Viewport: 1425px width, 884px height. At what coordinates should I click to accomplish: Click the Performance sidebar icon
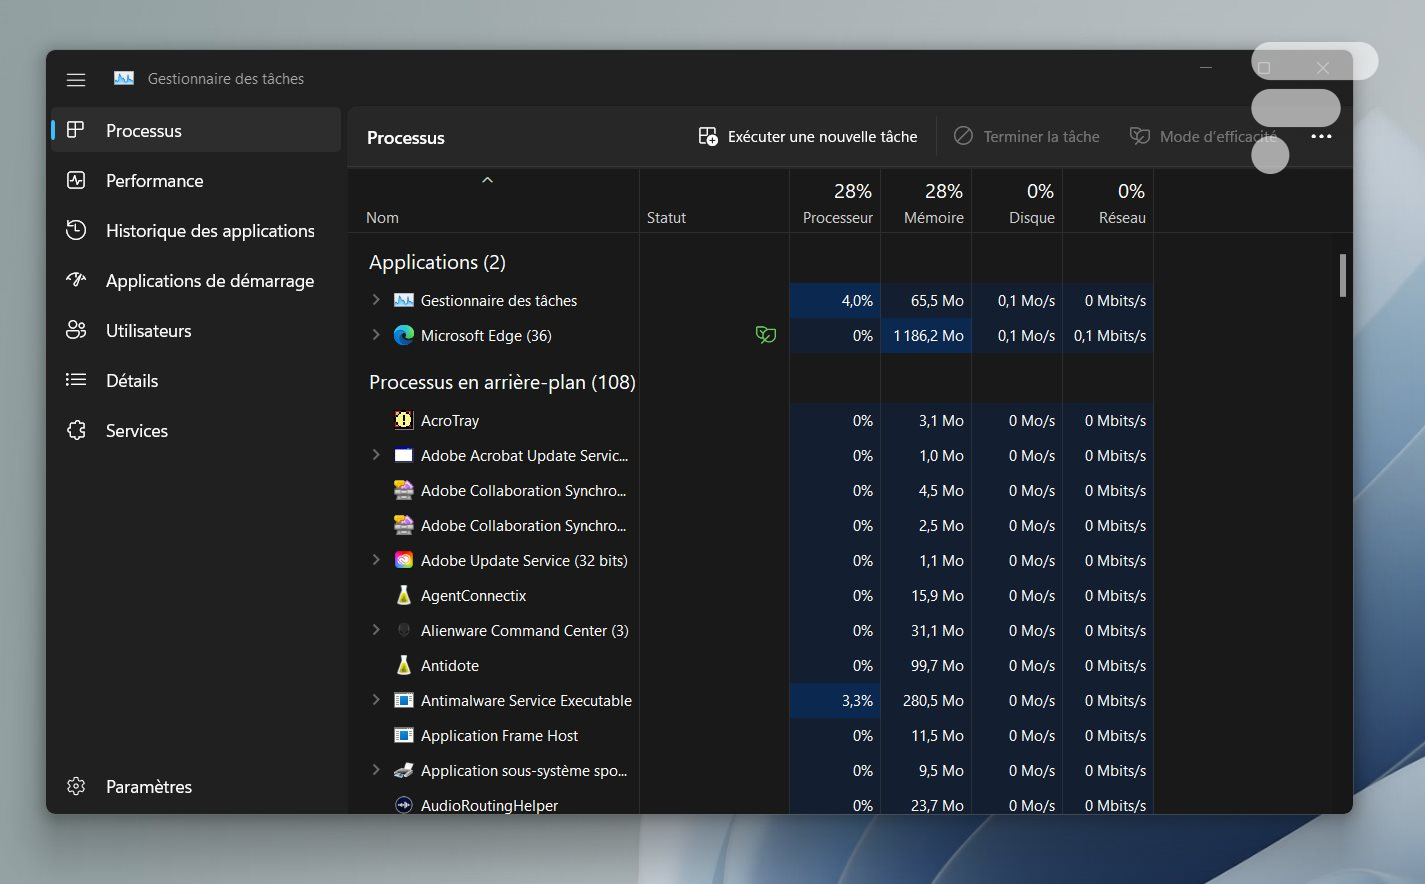click(x=76, y=181)
